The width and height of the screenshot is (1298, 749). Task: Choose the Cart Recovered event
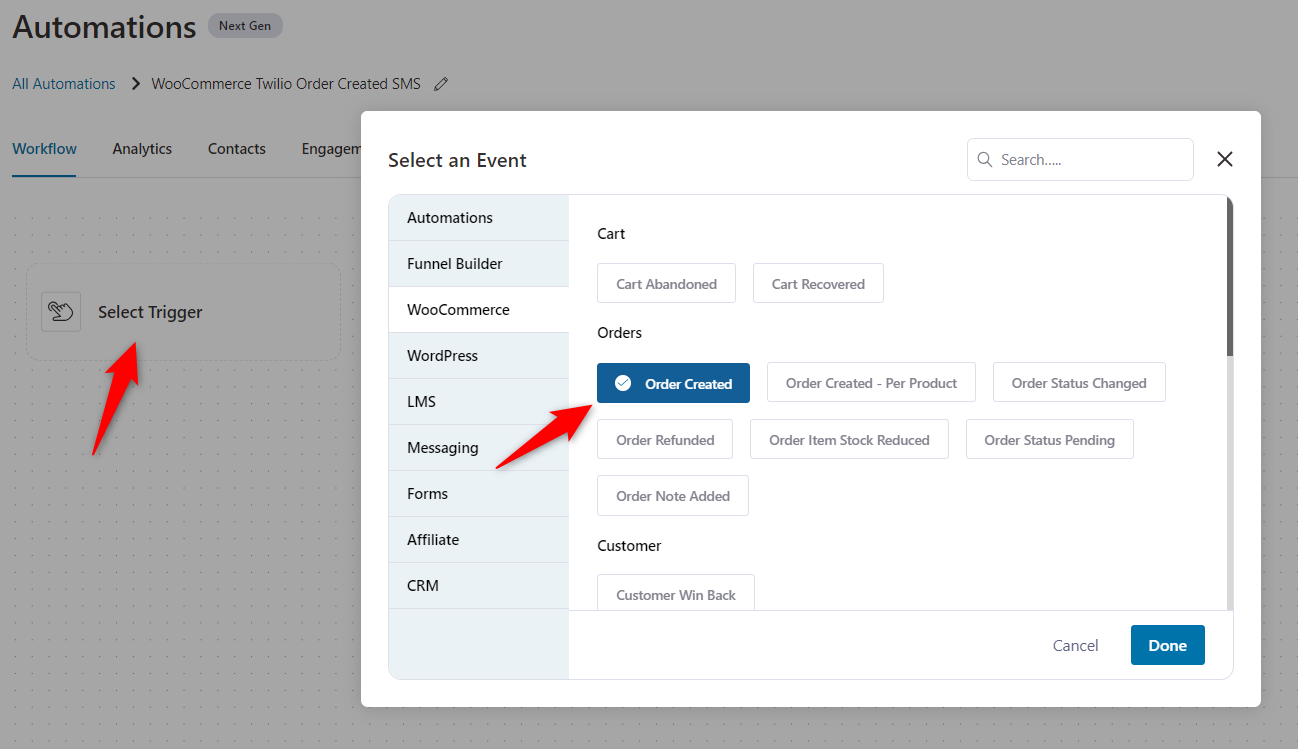(x=818, y=284)
